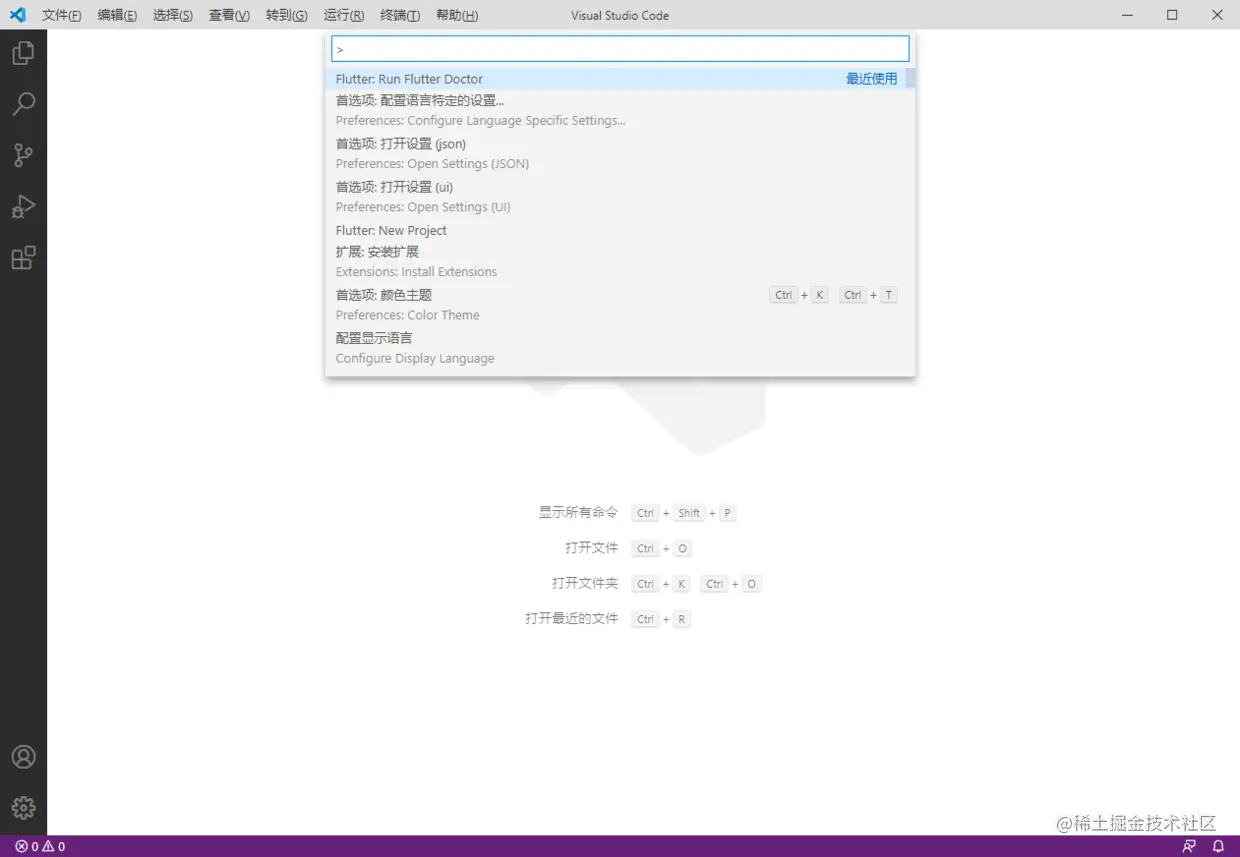Minimize the Visual Studio Code window
Screen dimensions: 1240x857
point(1127,15)
